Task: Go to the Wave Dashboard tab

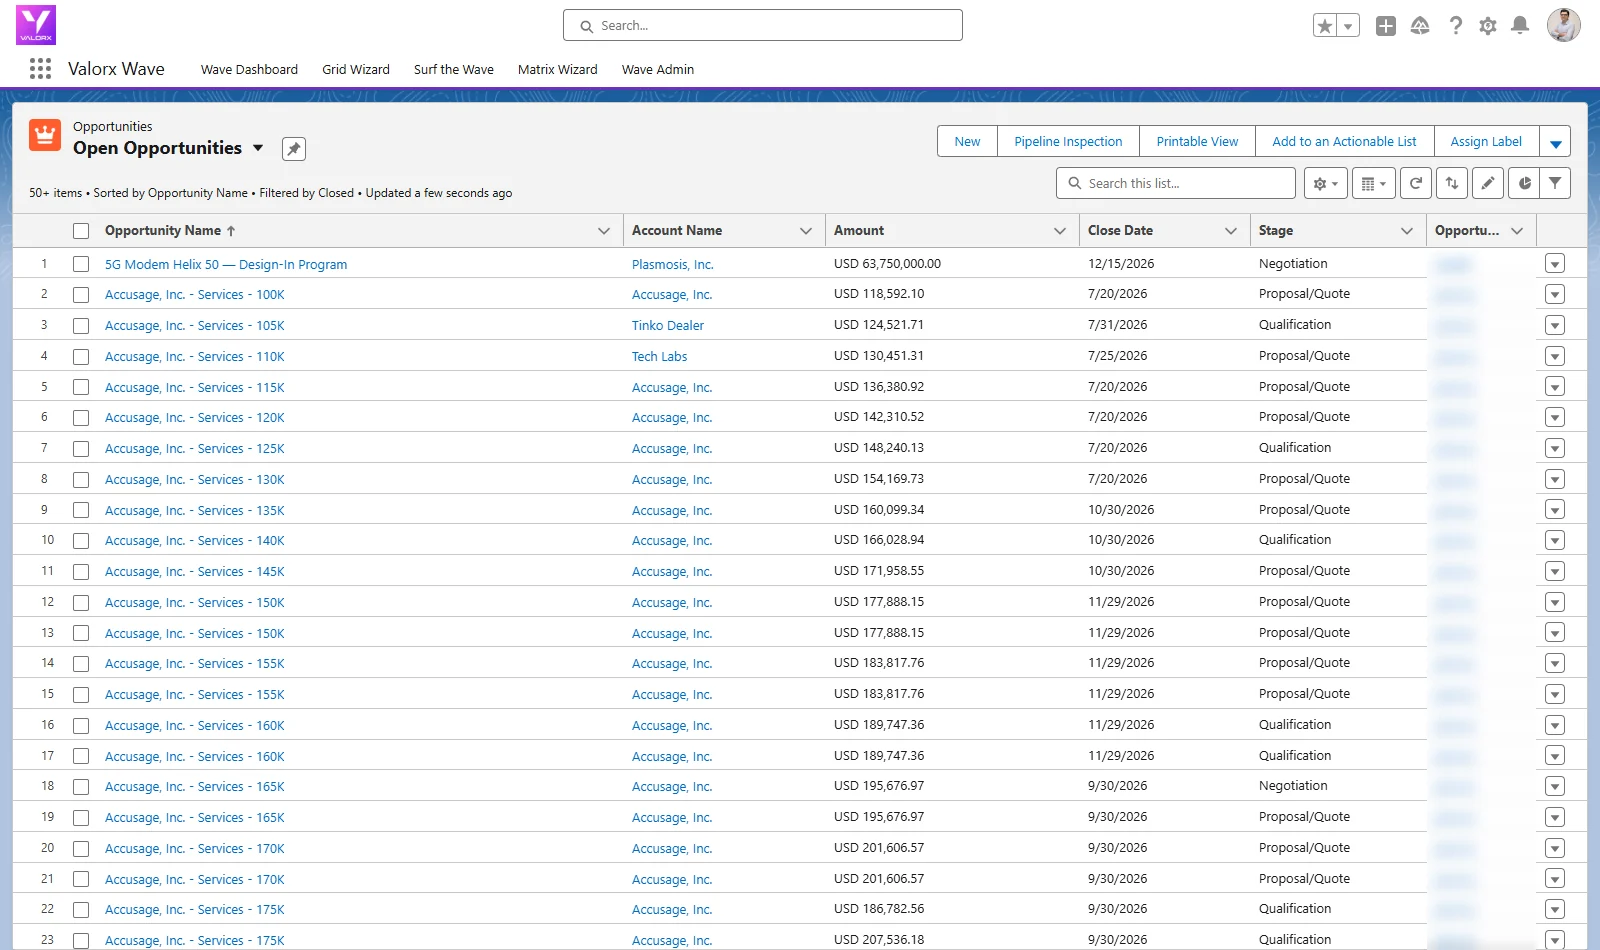Action: (x=249, y=69)
